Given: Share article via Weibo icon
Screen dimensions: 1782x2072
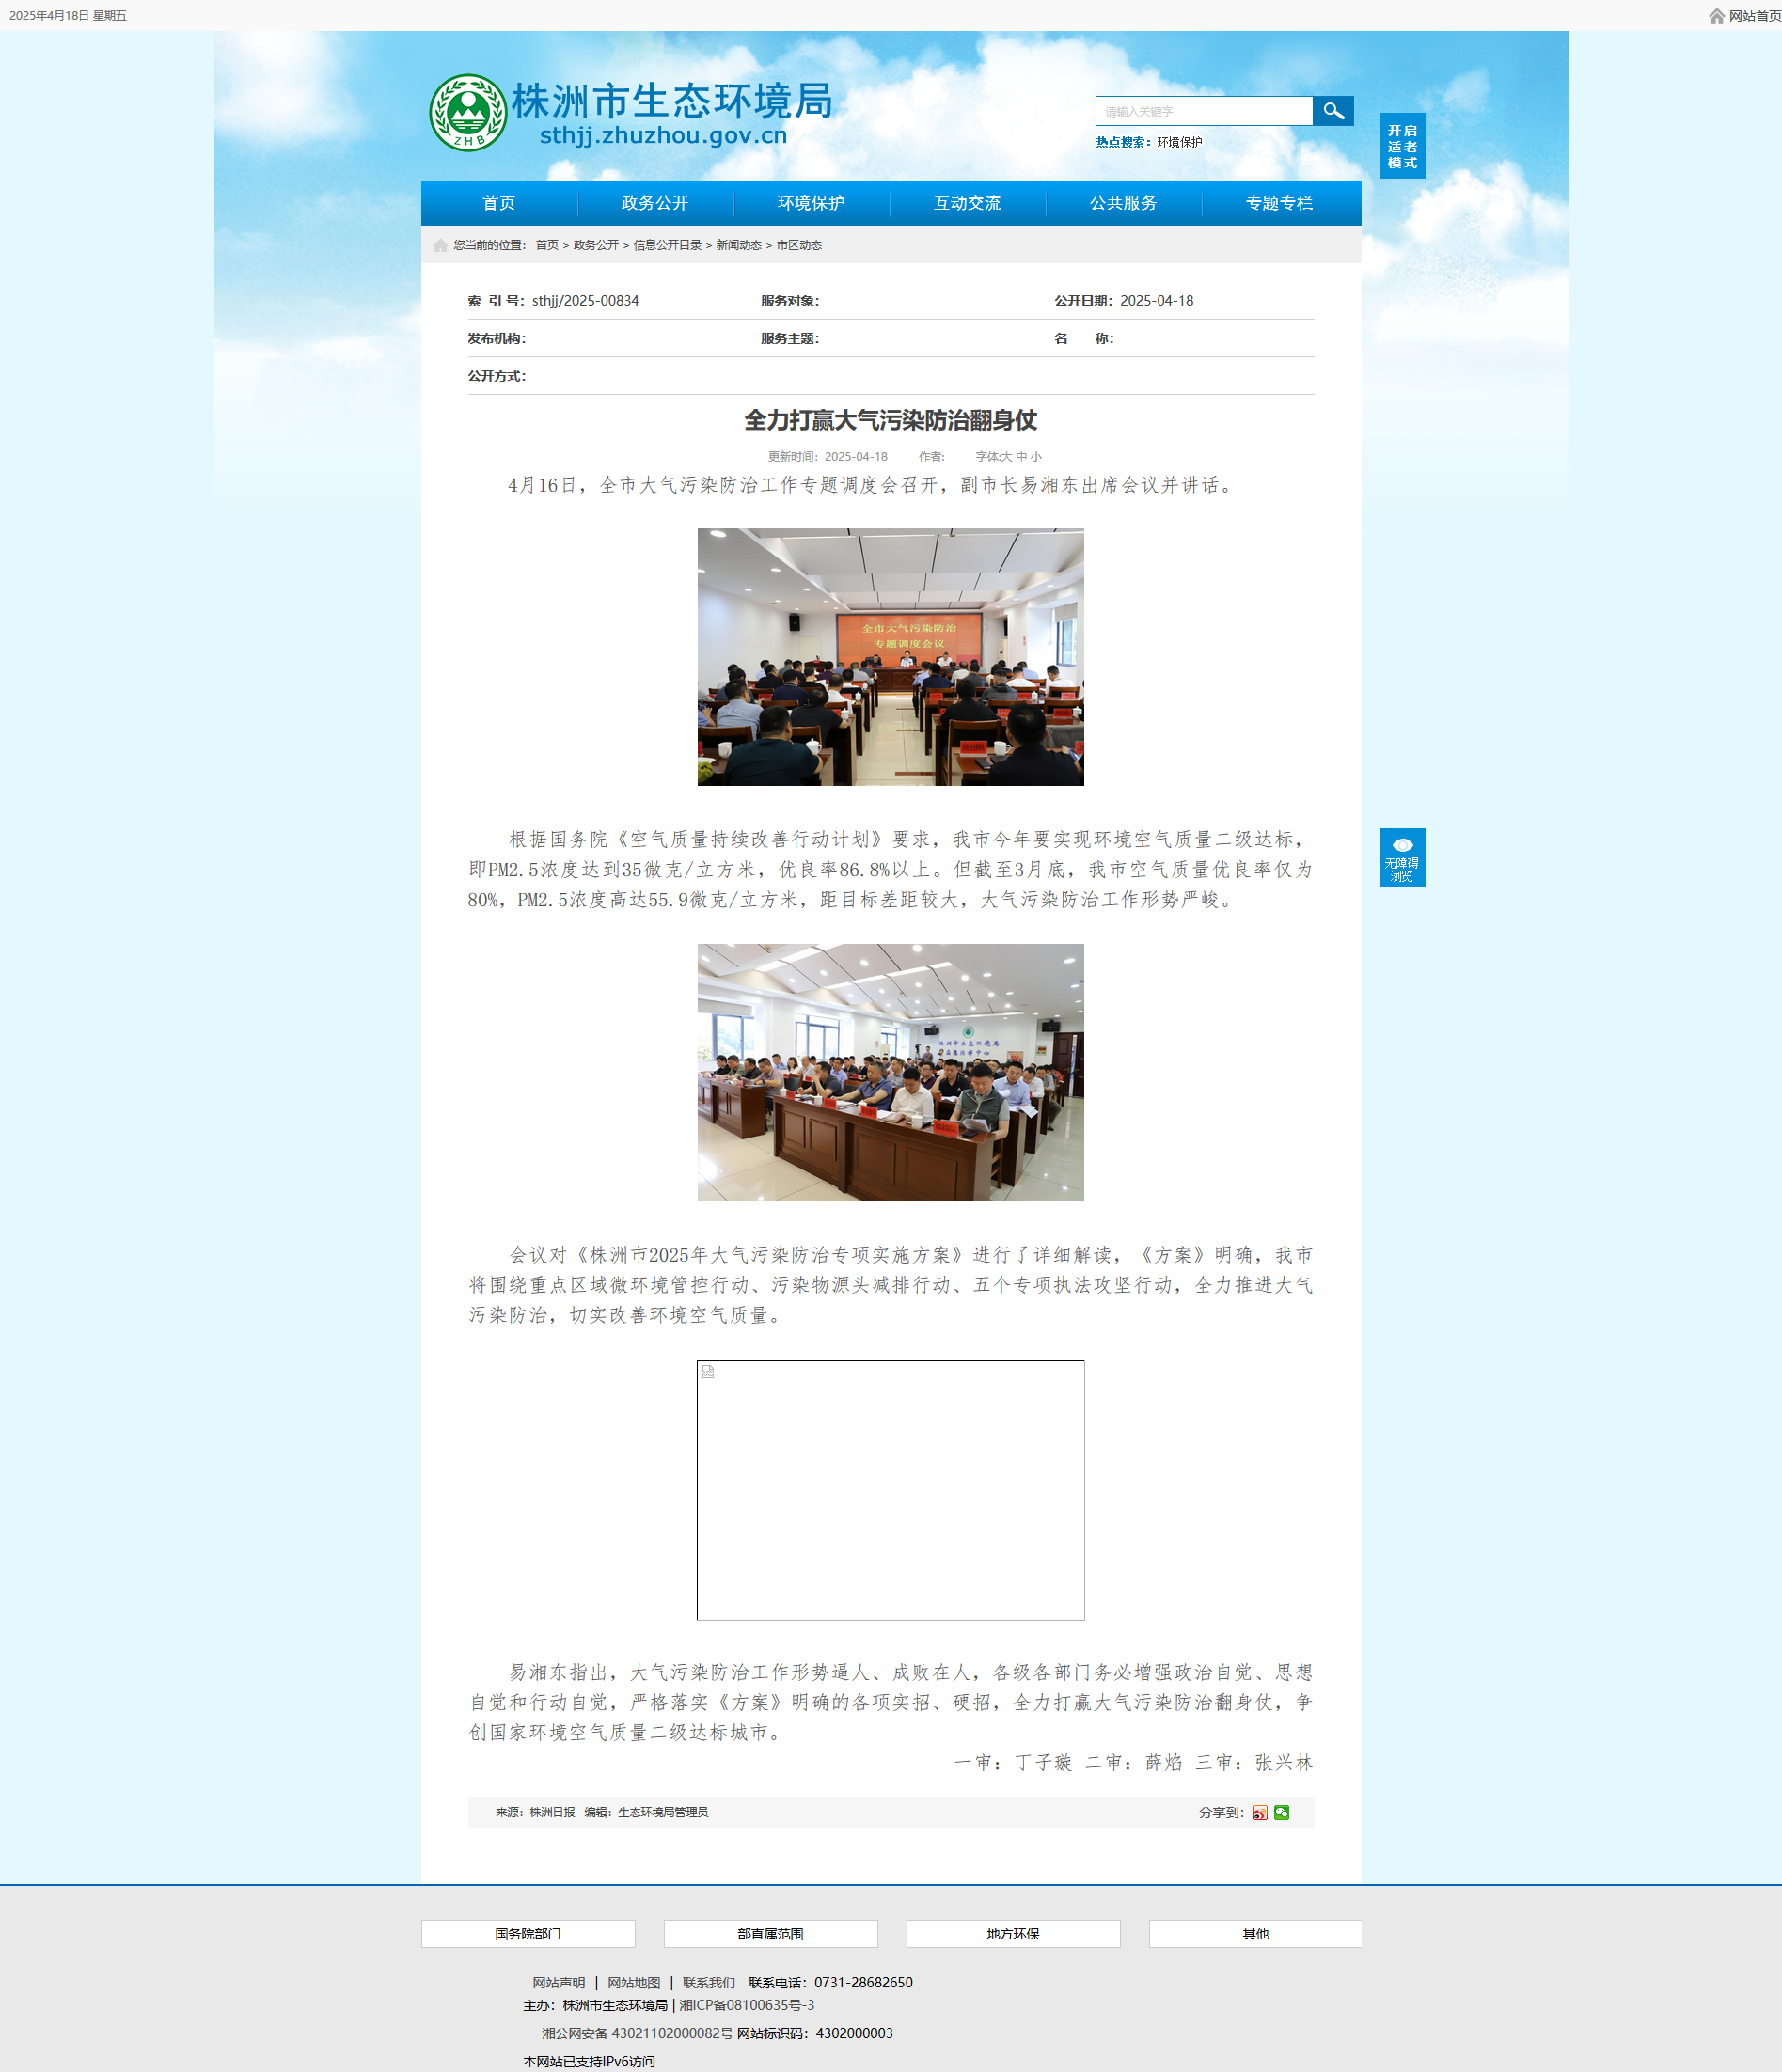Looking at the screenshot, I should [x=1259, y=1813].
